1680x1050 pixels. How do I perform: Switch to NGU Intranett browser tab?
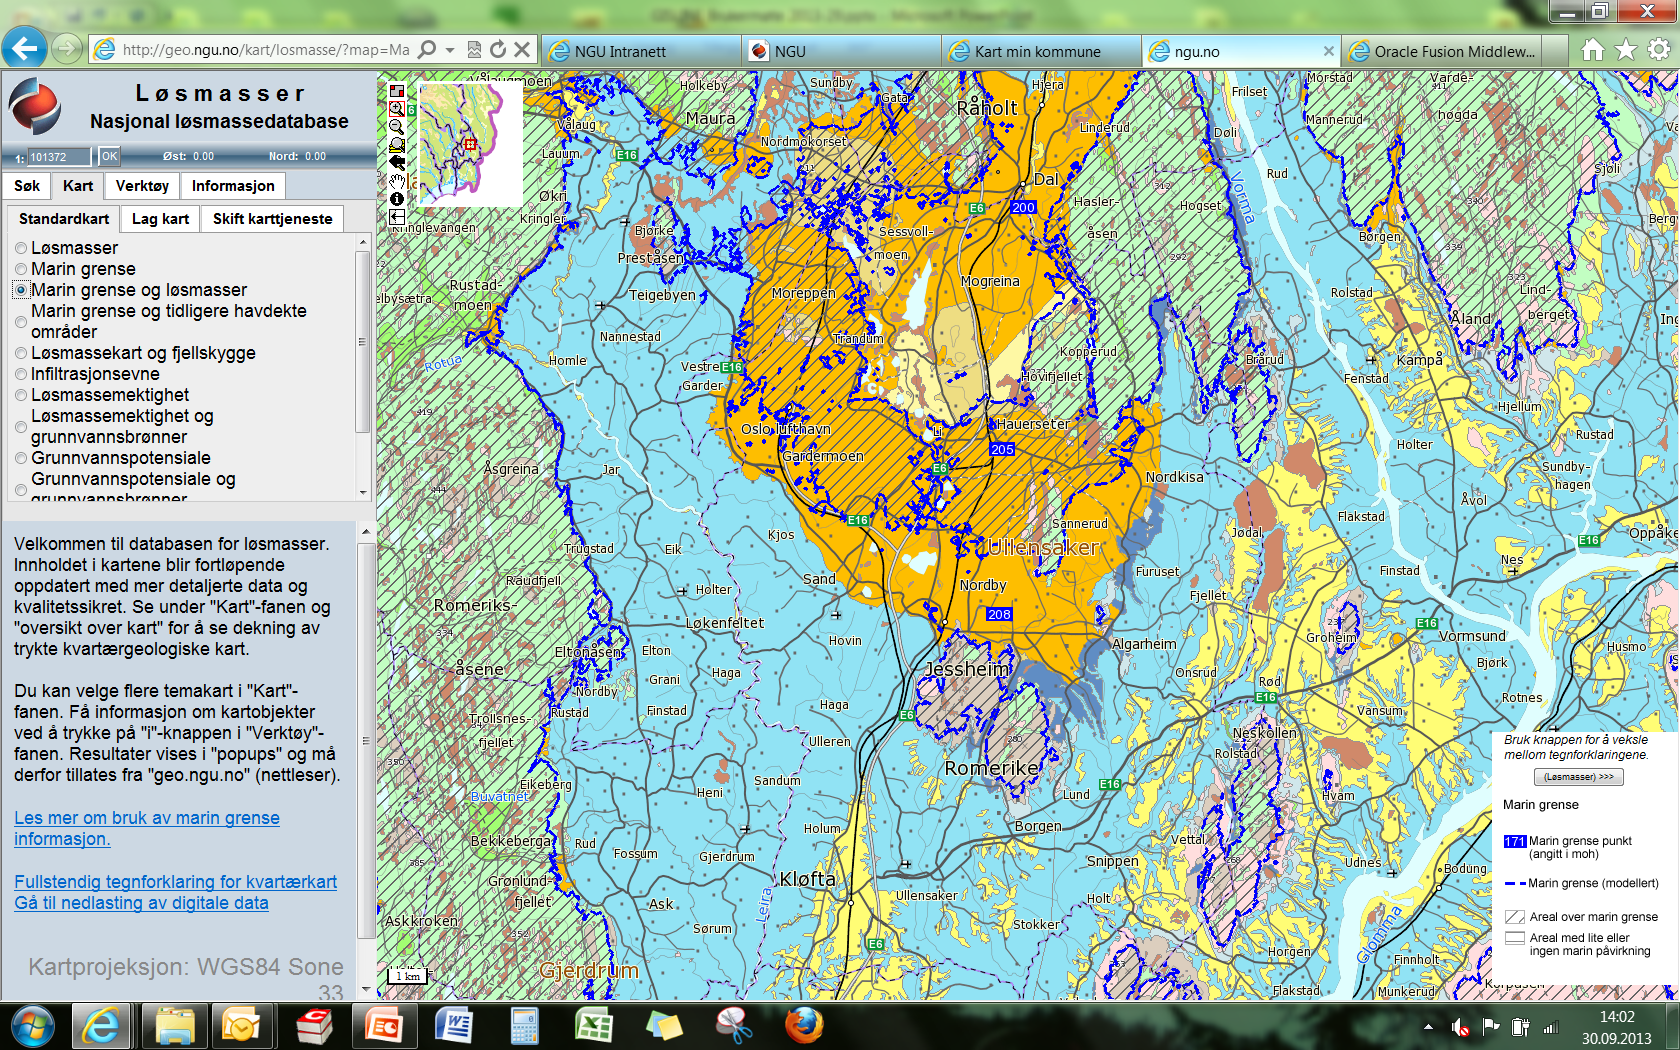[642, 51]
